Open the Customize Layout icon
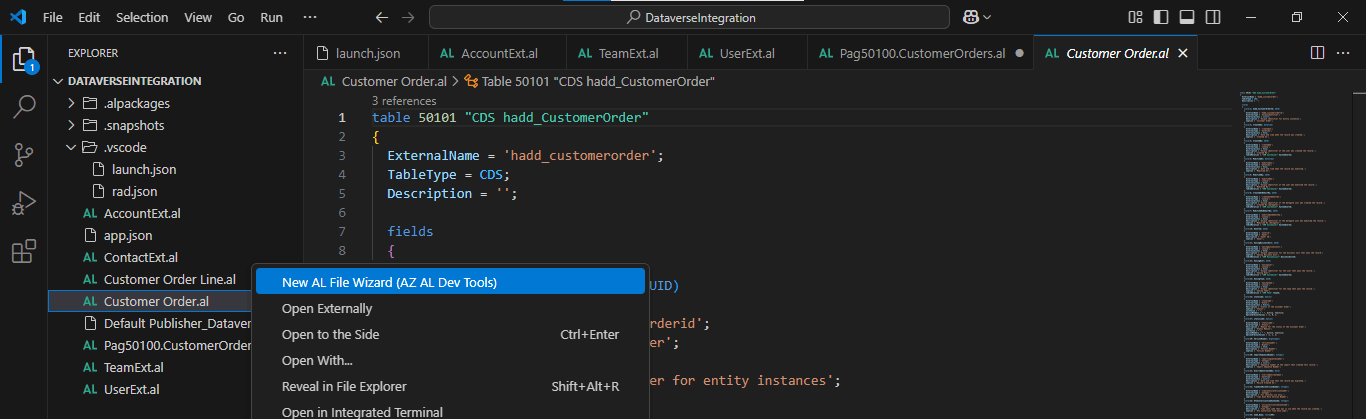Viewport: 1366px width, 419px height. (1135, 17)
